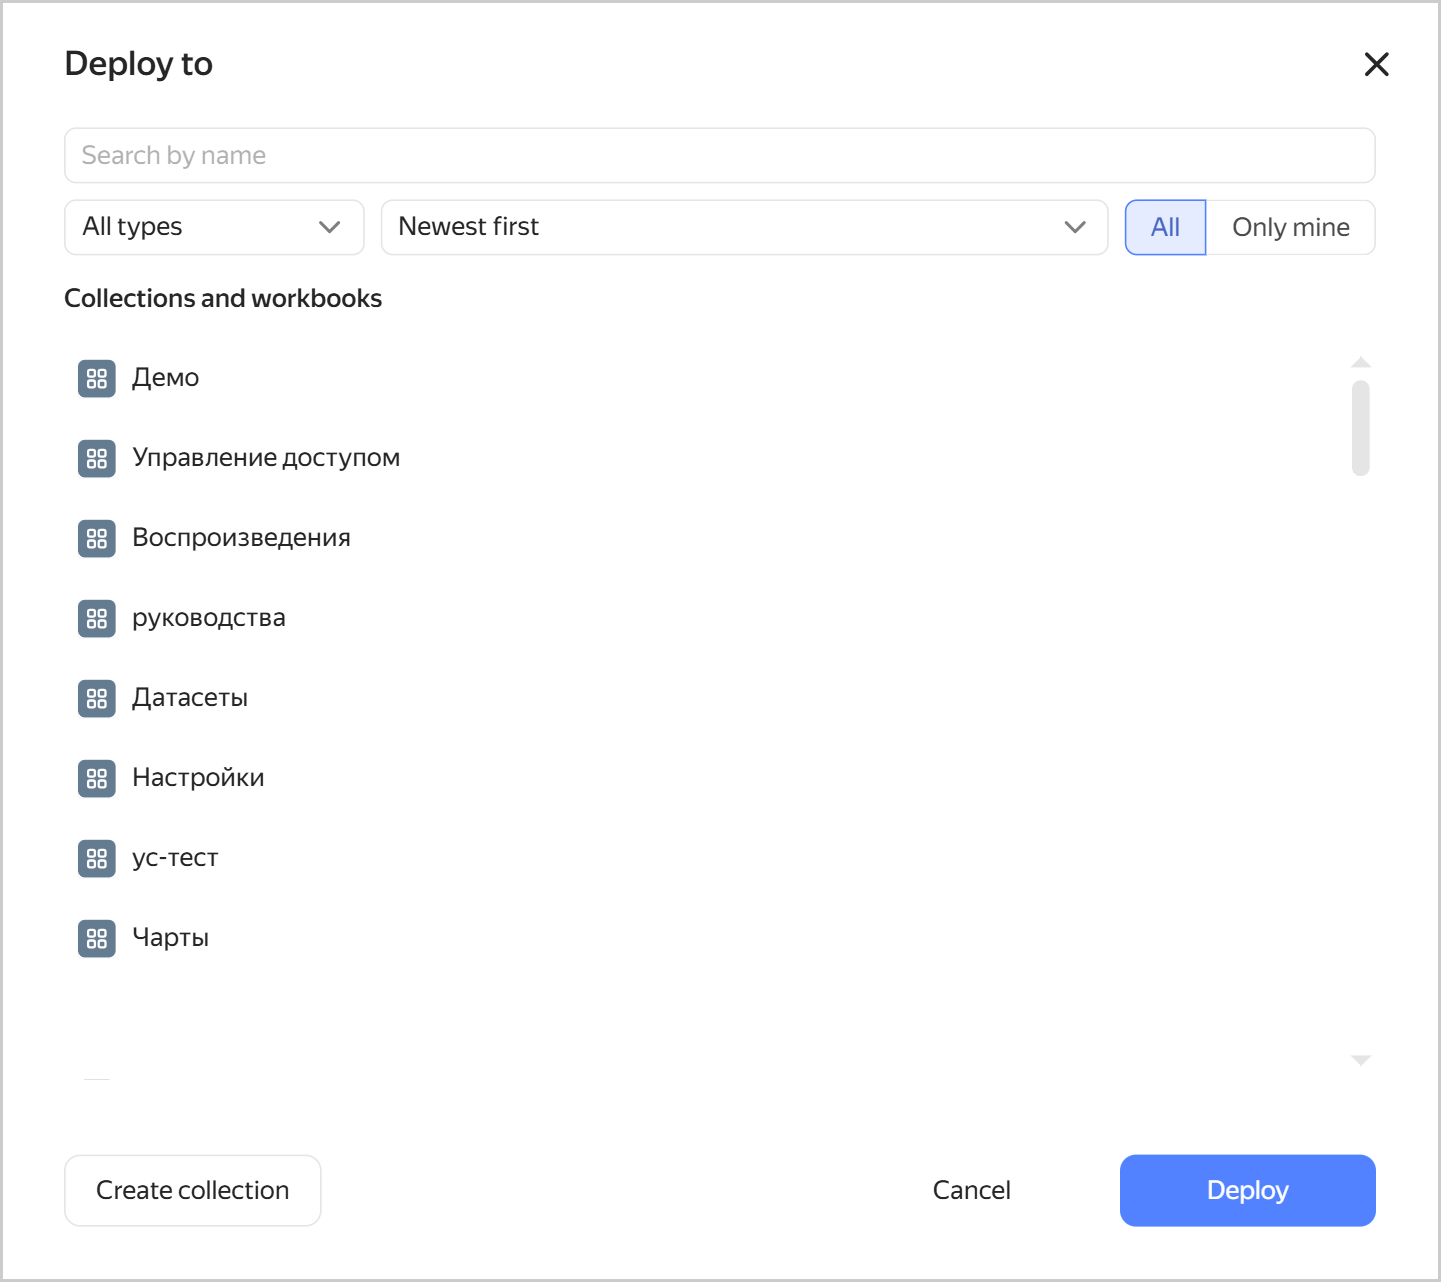Image resolution: width=1441 pixels, height=1282 pixels.
Task: Click the Настройки collection icon
Action: click(97, 778)
